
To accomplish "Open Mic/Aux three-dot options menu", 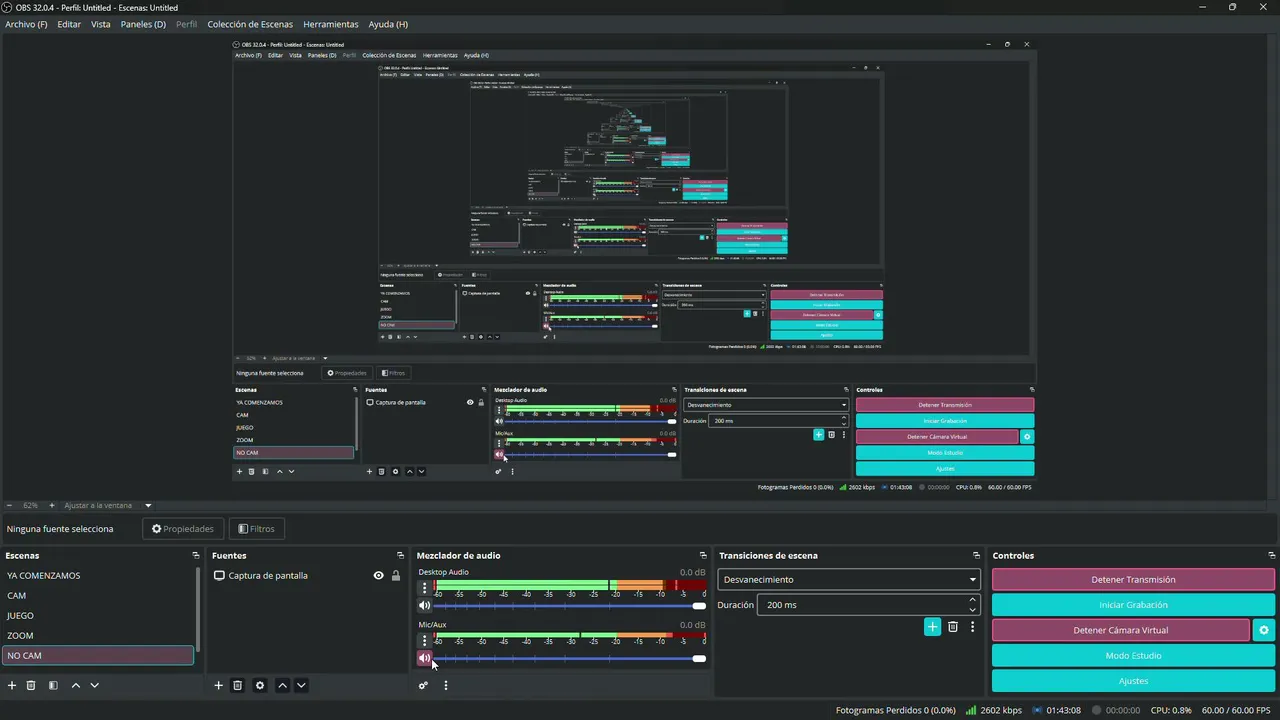I will point(425,640).
